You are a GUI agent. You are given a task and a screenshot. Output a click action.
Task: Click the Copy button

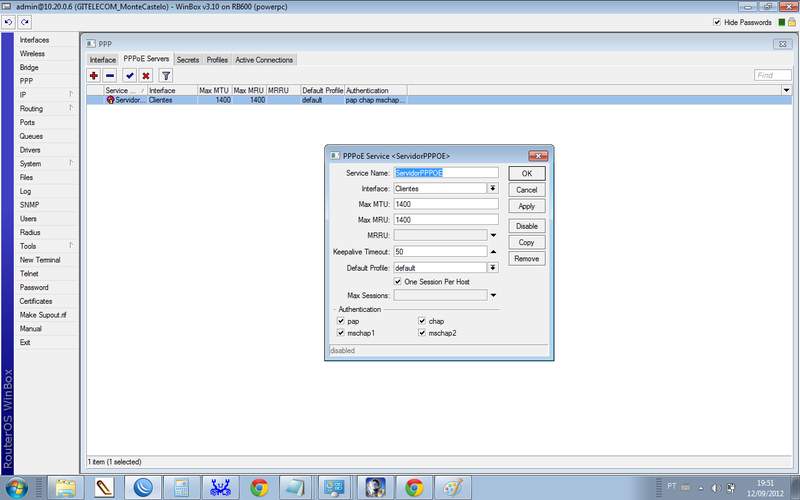527,242
